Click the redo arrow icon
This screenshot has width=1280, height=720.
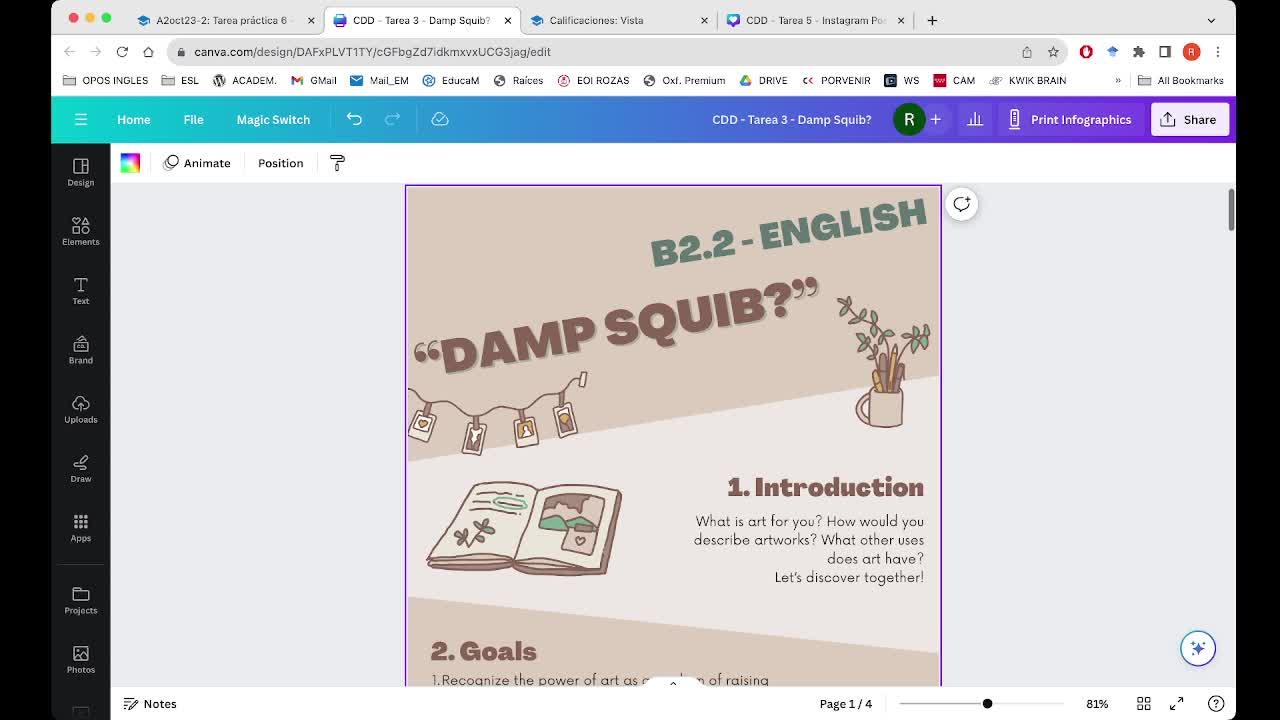click(392, 119)
